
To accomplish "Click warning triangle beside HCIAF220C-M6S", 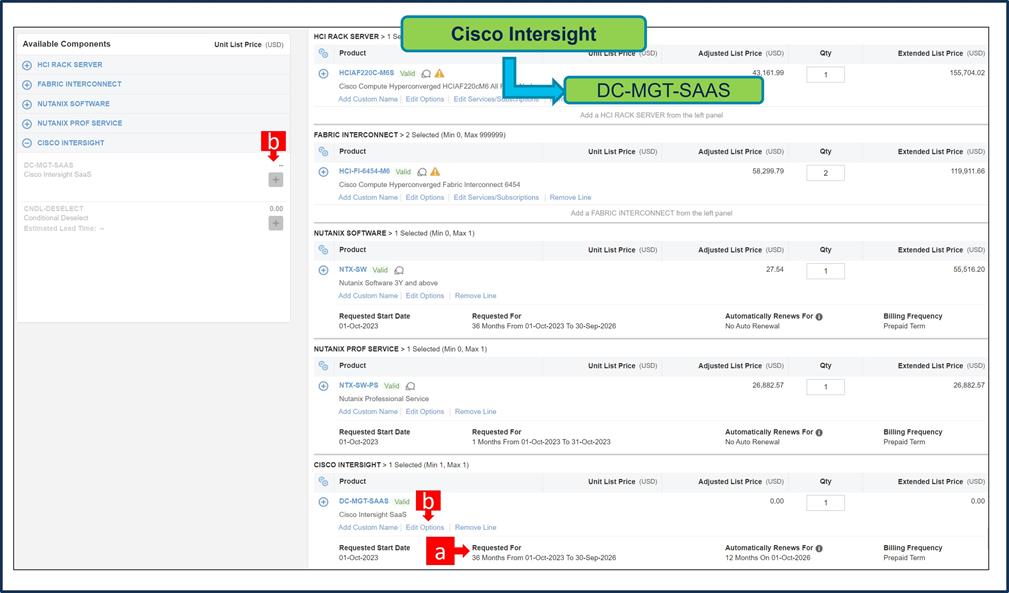I will tap(439, 73).
